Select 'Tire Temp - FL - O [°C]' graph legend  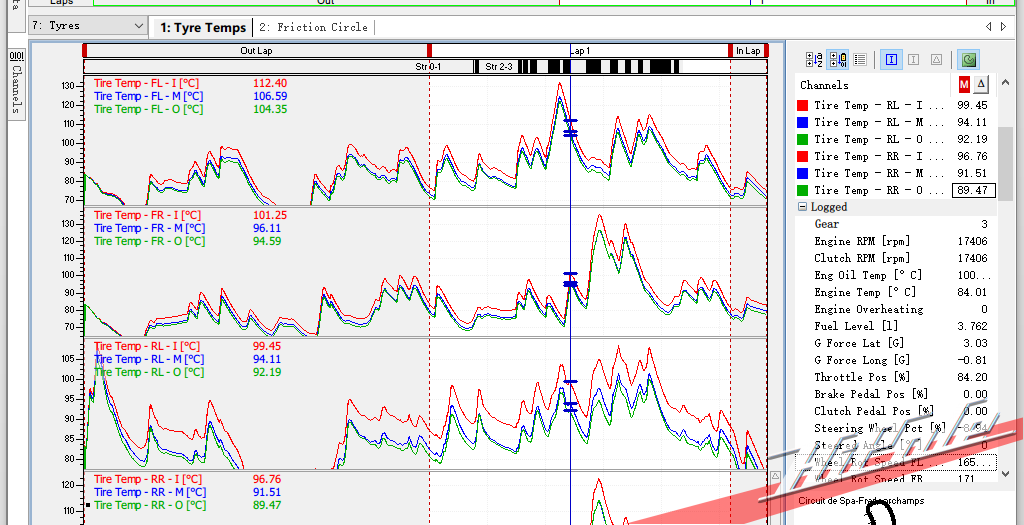click(148, 109)
